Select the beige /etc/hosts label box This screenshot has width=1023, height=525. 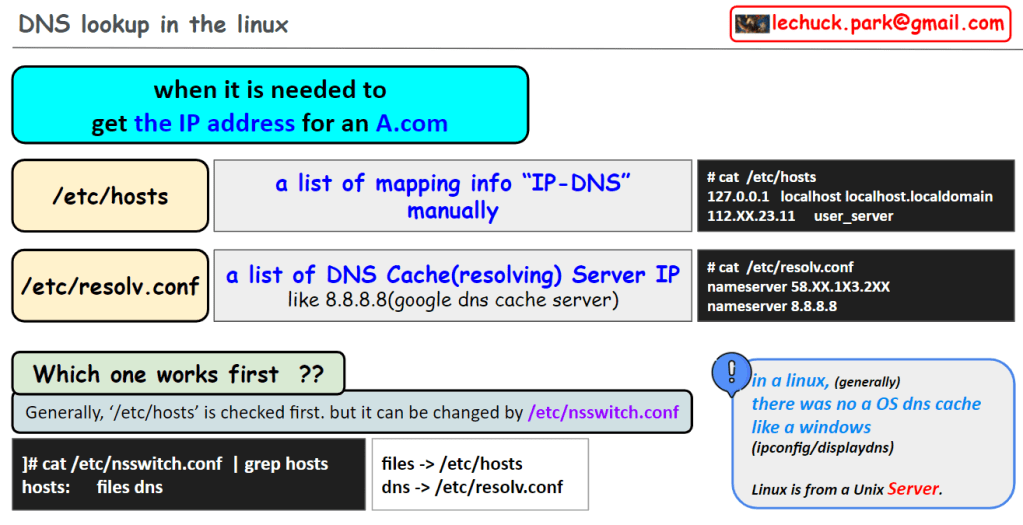click(110, 196)
